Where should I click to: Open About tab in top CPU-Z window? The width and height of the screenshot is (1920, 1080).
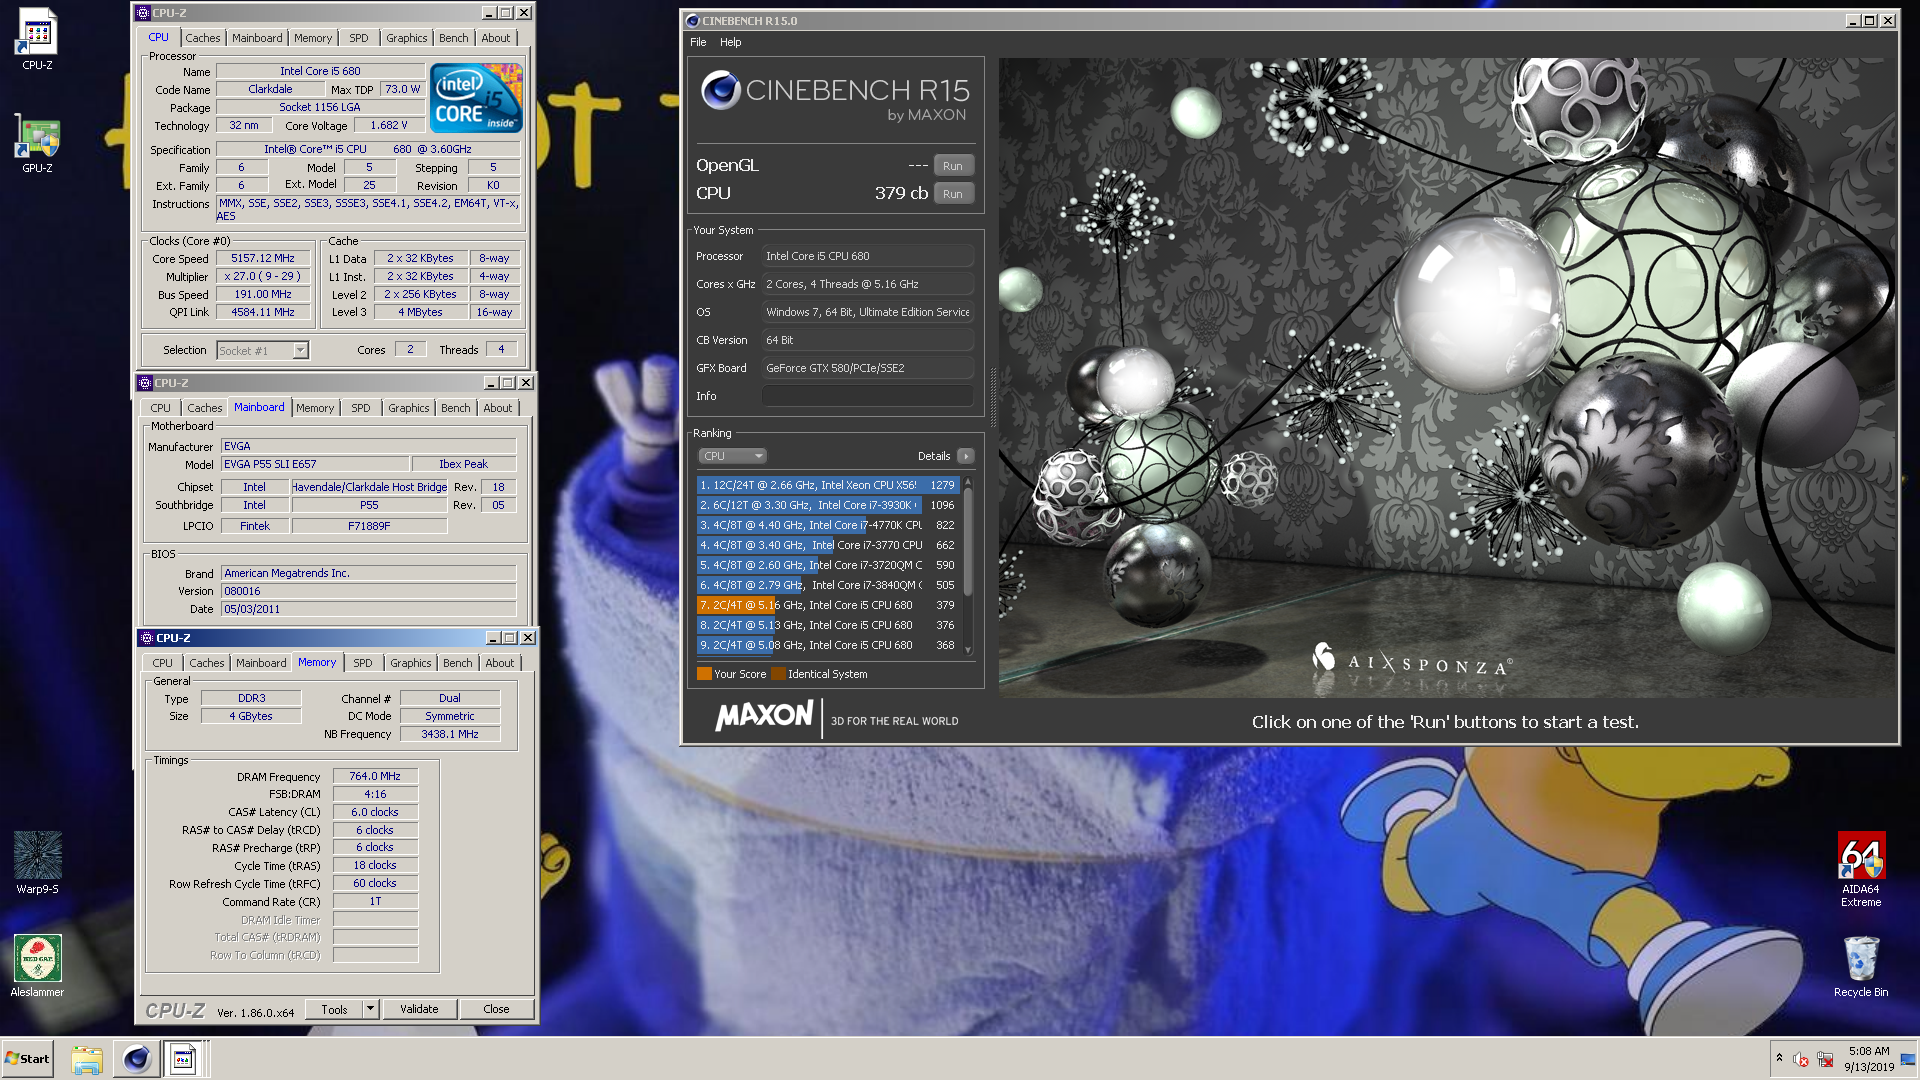pos(496,38)
